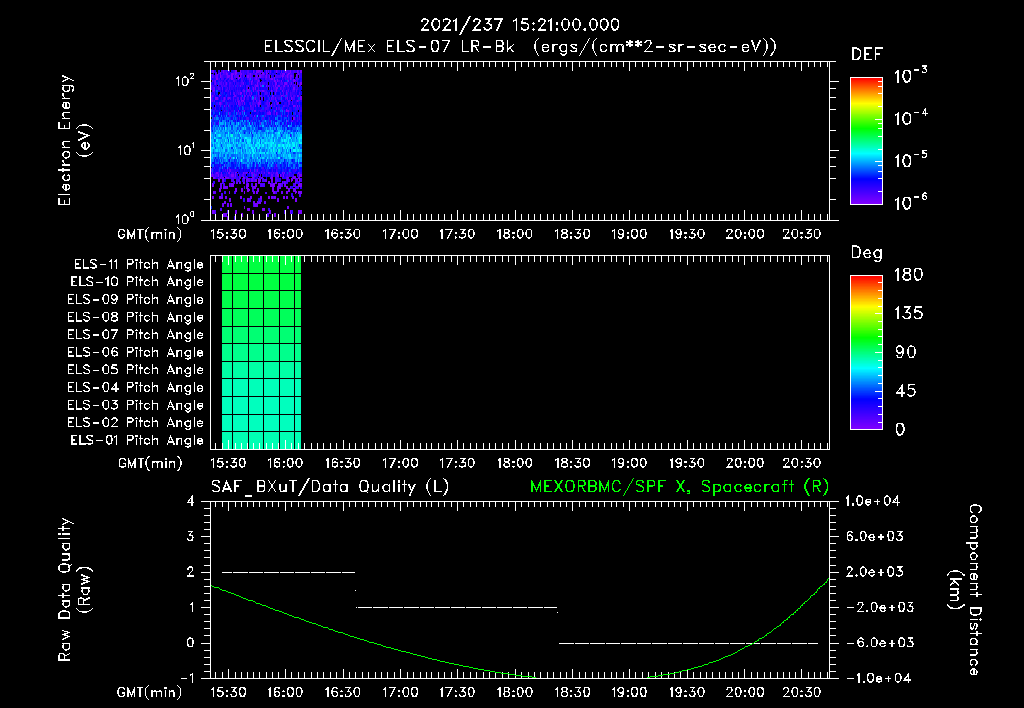Viewport: 1024px width, 708px height.
Task: Select the ELS-01 Pitch Angle row label
Action: (x=137, y=440)
